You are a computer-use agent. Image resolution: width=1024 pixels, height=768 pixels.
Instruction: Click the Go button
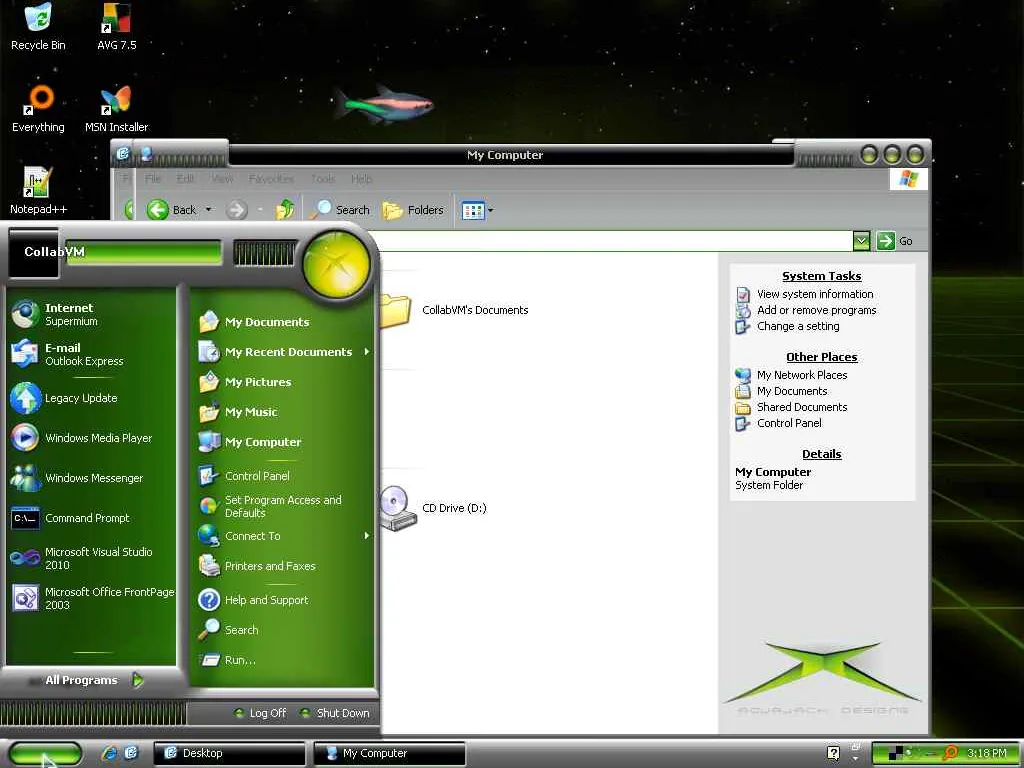[895, 241]
